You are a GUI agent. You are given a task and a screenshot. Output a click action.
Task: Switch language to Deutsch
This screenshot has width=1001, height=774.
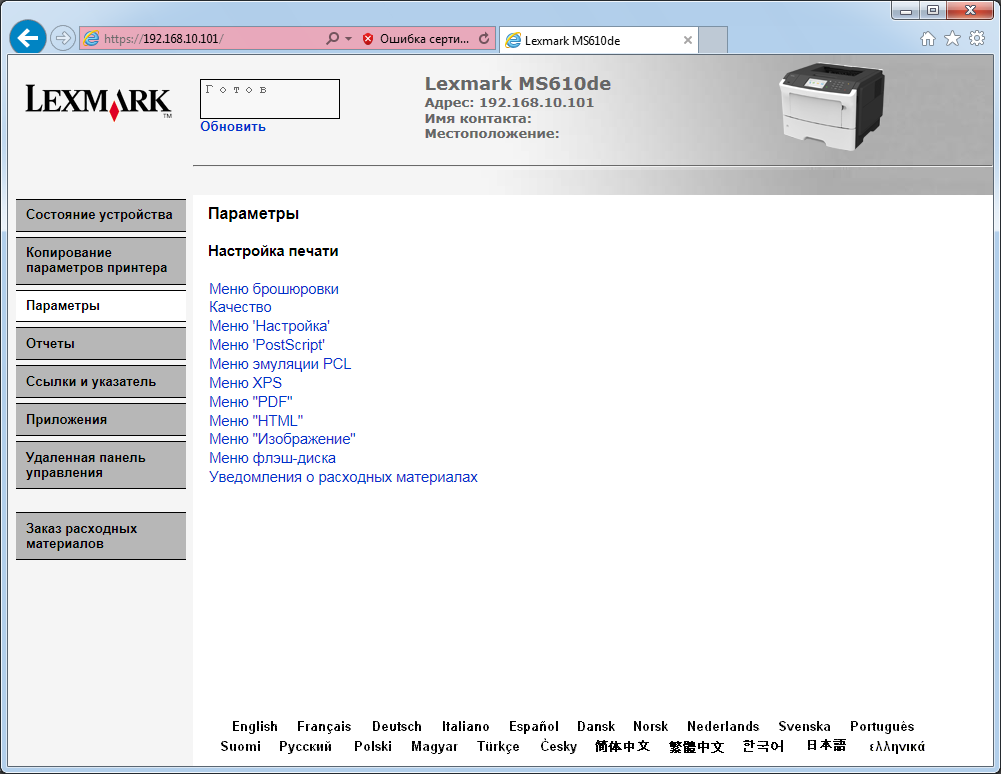tap(396, 727)
